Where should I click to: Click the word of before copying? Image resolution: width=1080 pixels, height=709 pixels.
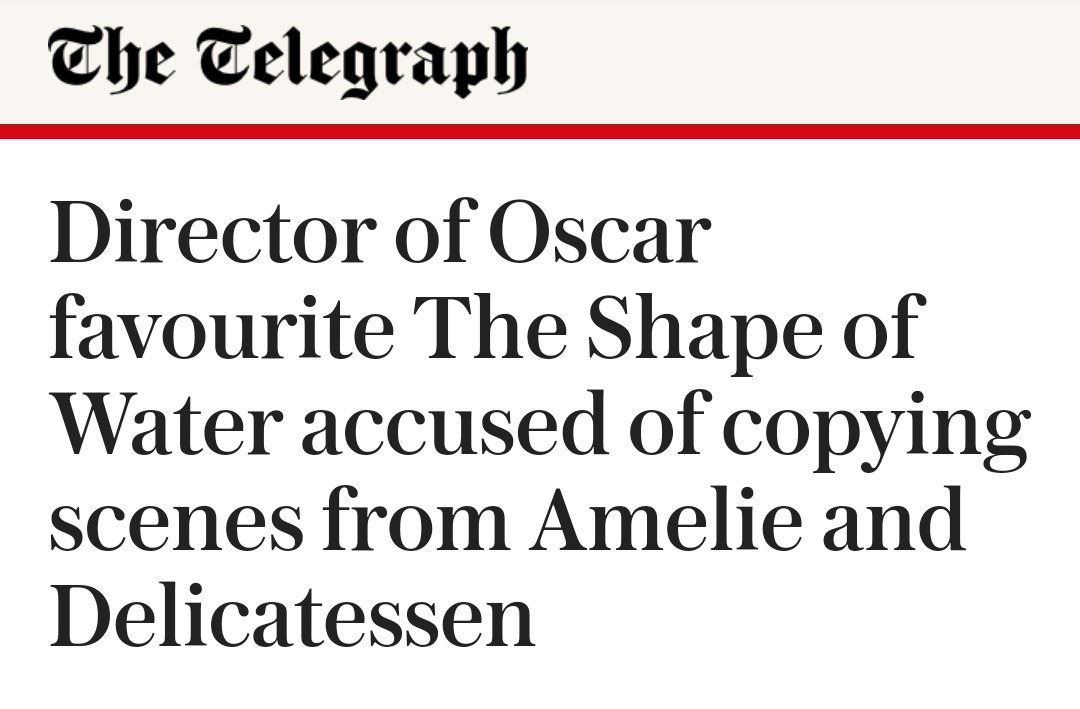pos(665,422)
